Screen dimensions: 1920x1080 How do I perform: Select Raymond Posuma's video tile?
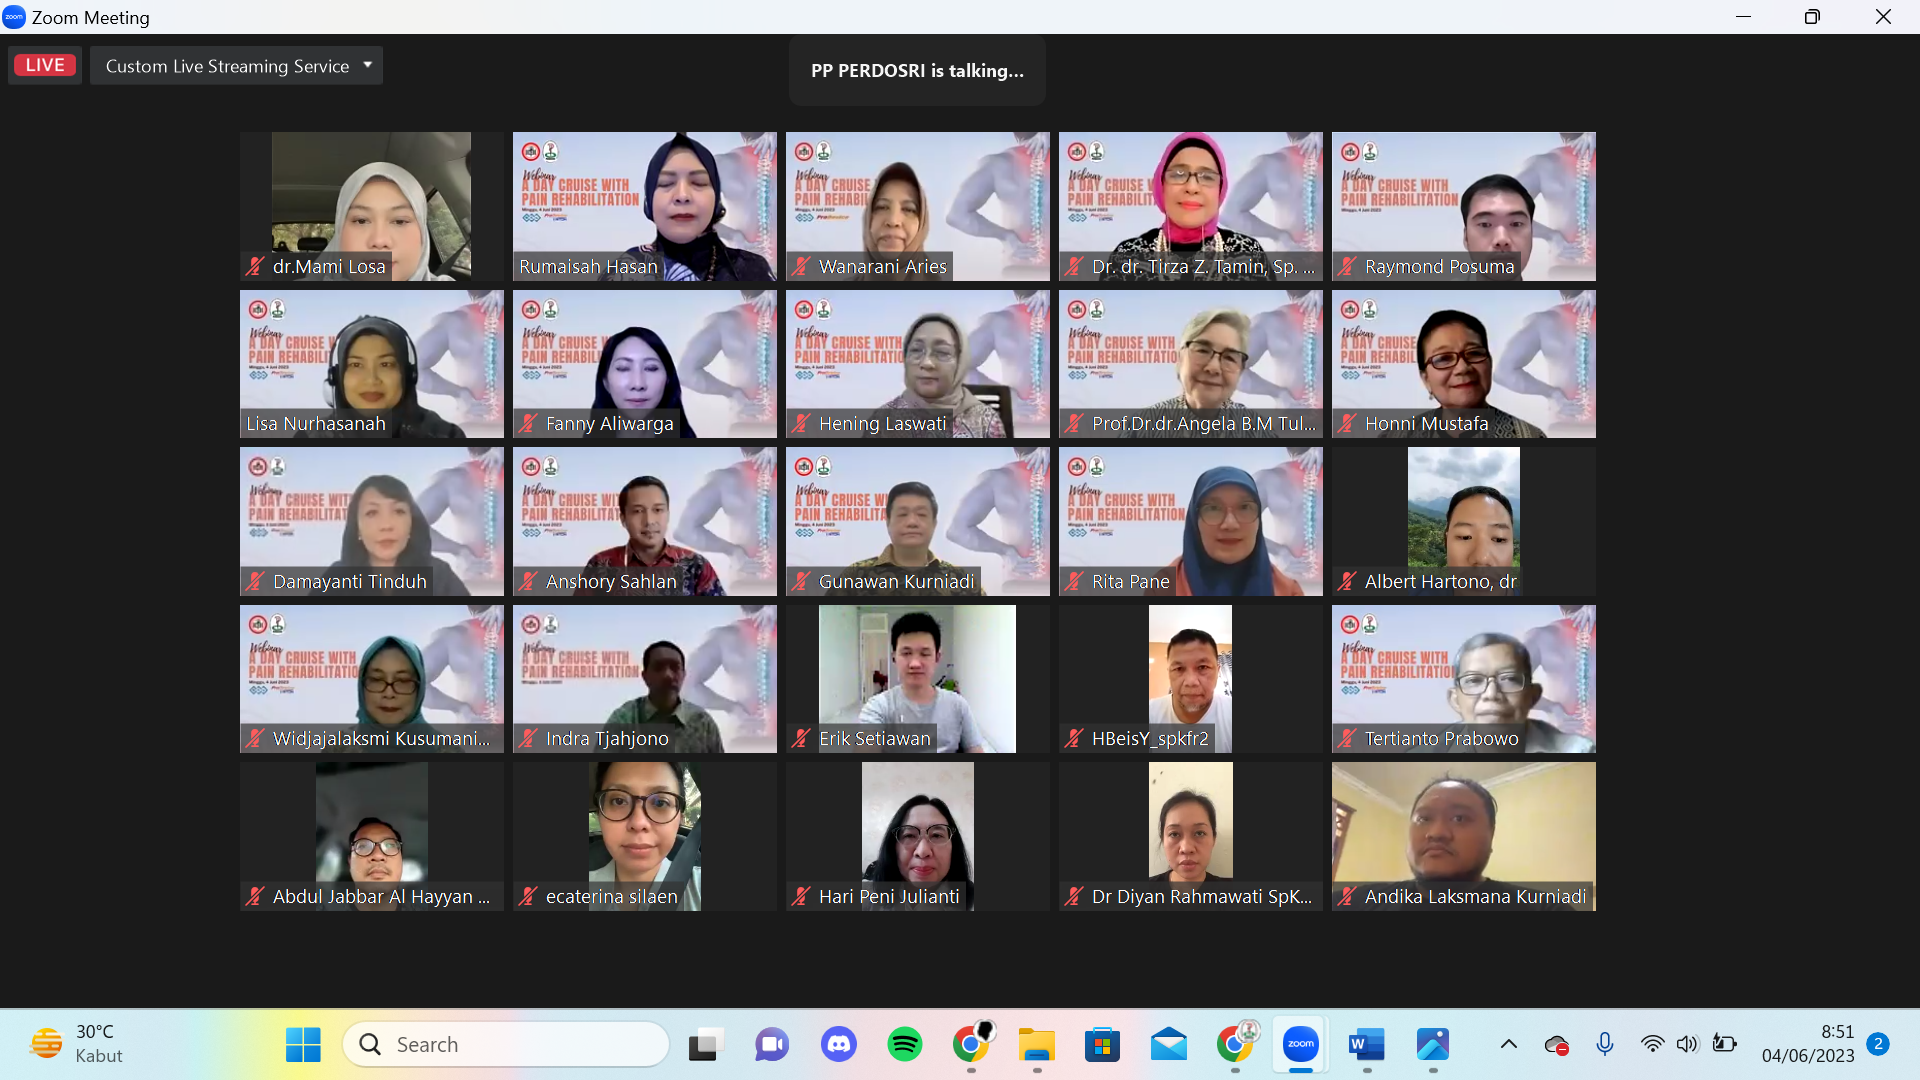click(1463, 206)
